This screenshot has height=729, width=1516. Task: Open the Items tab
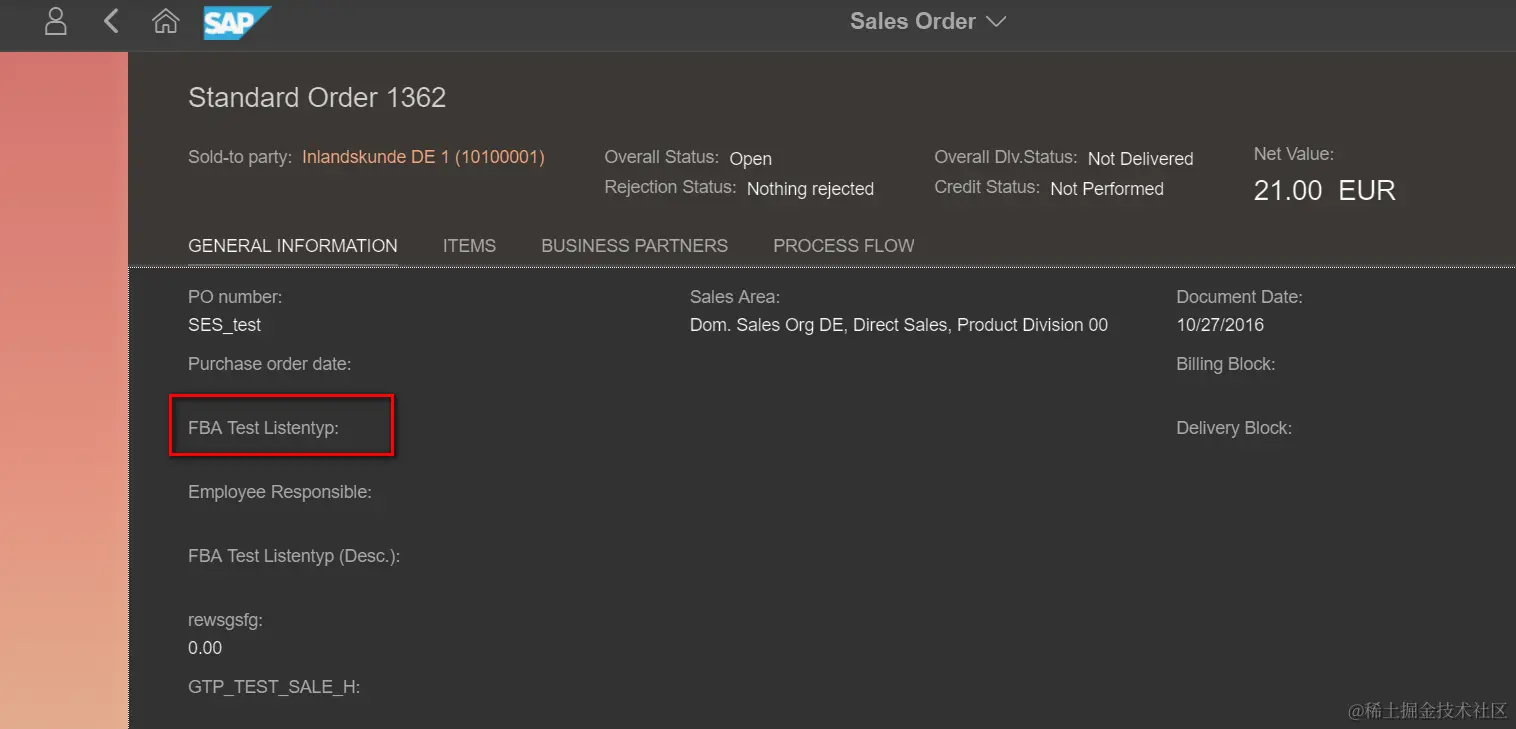tap(469, 246)
